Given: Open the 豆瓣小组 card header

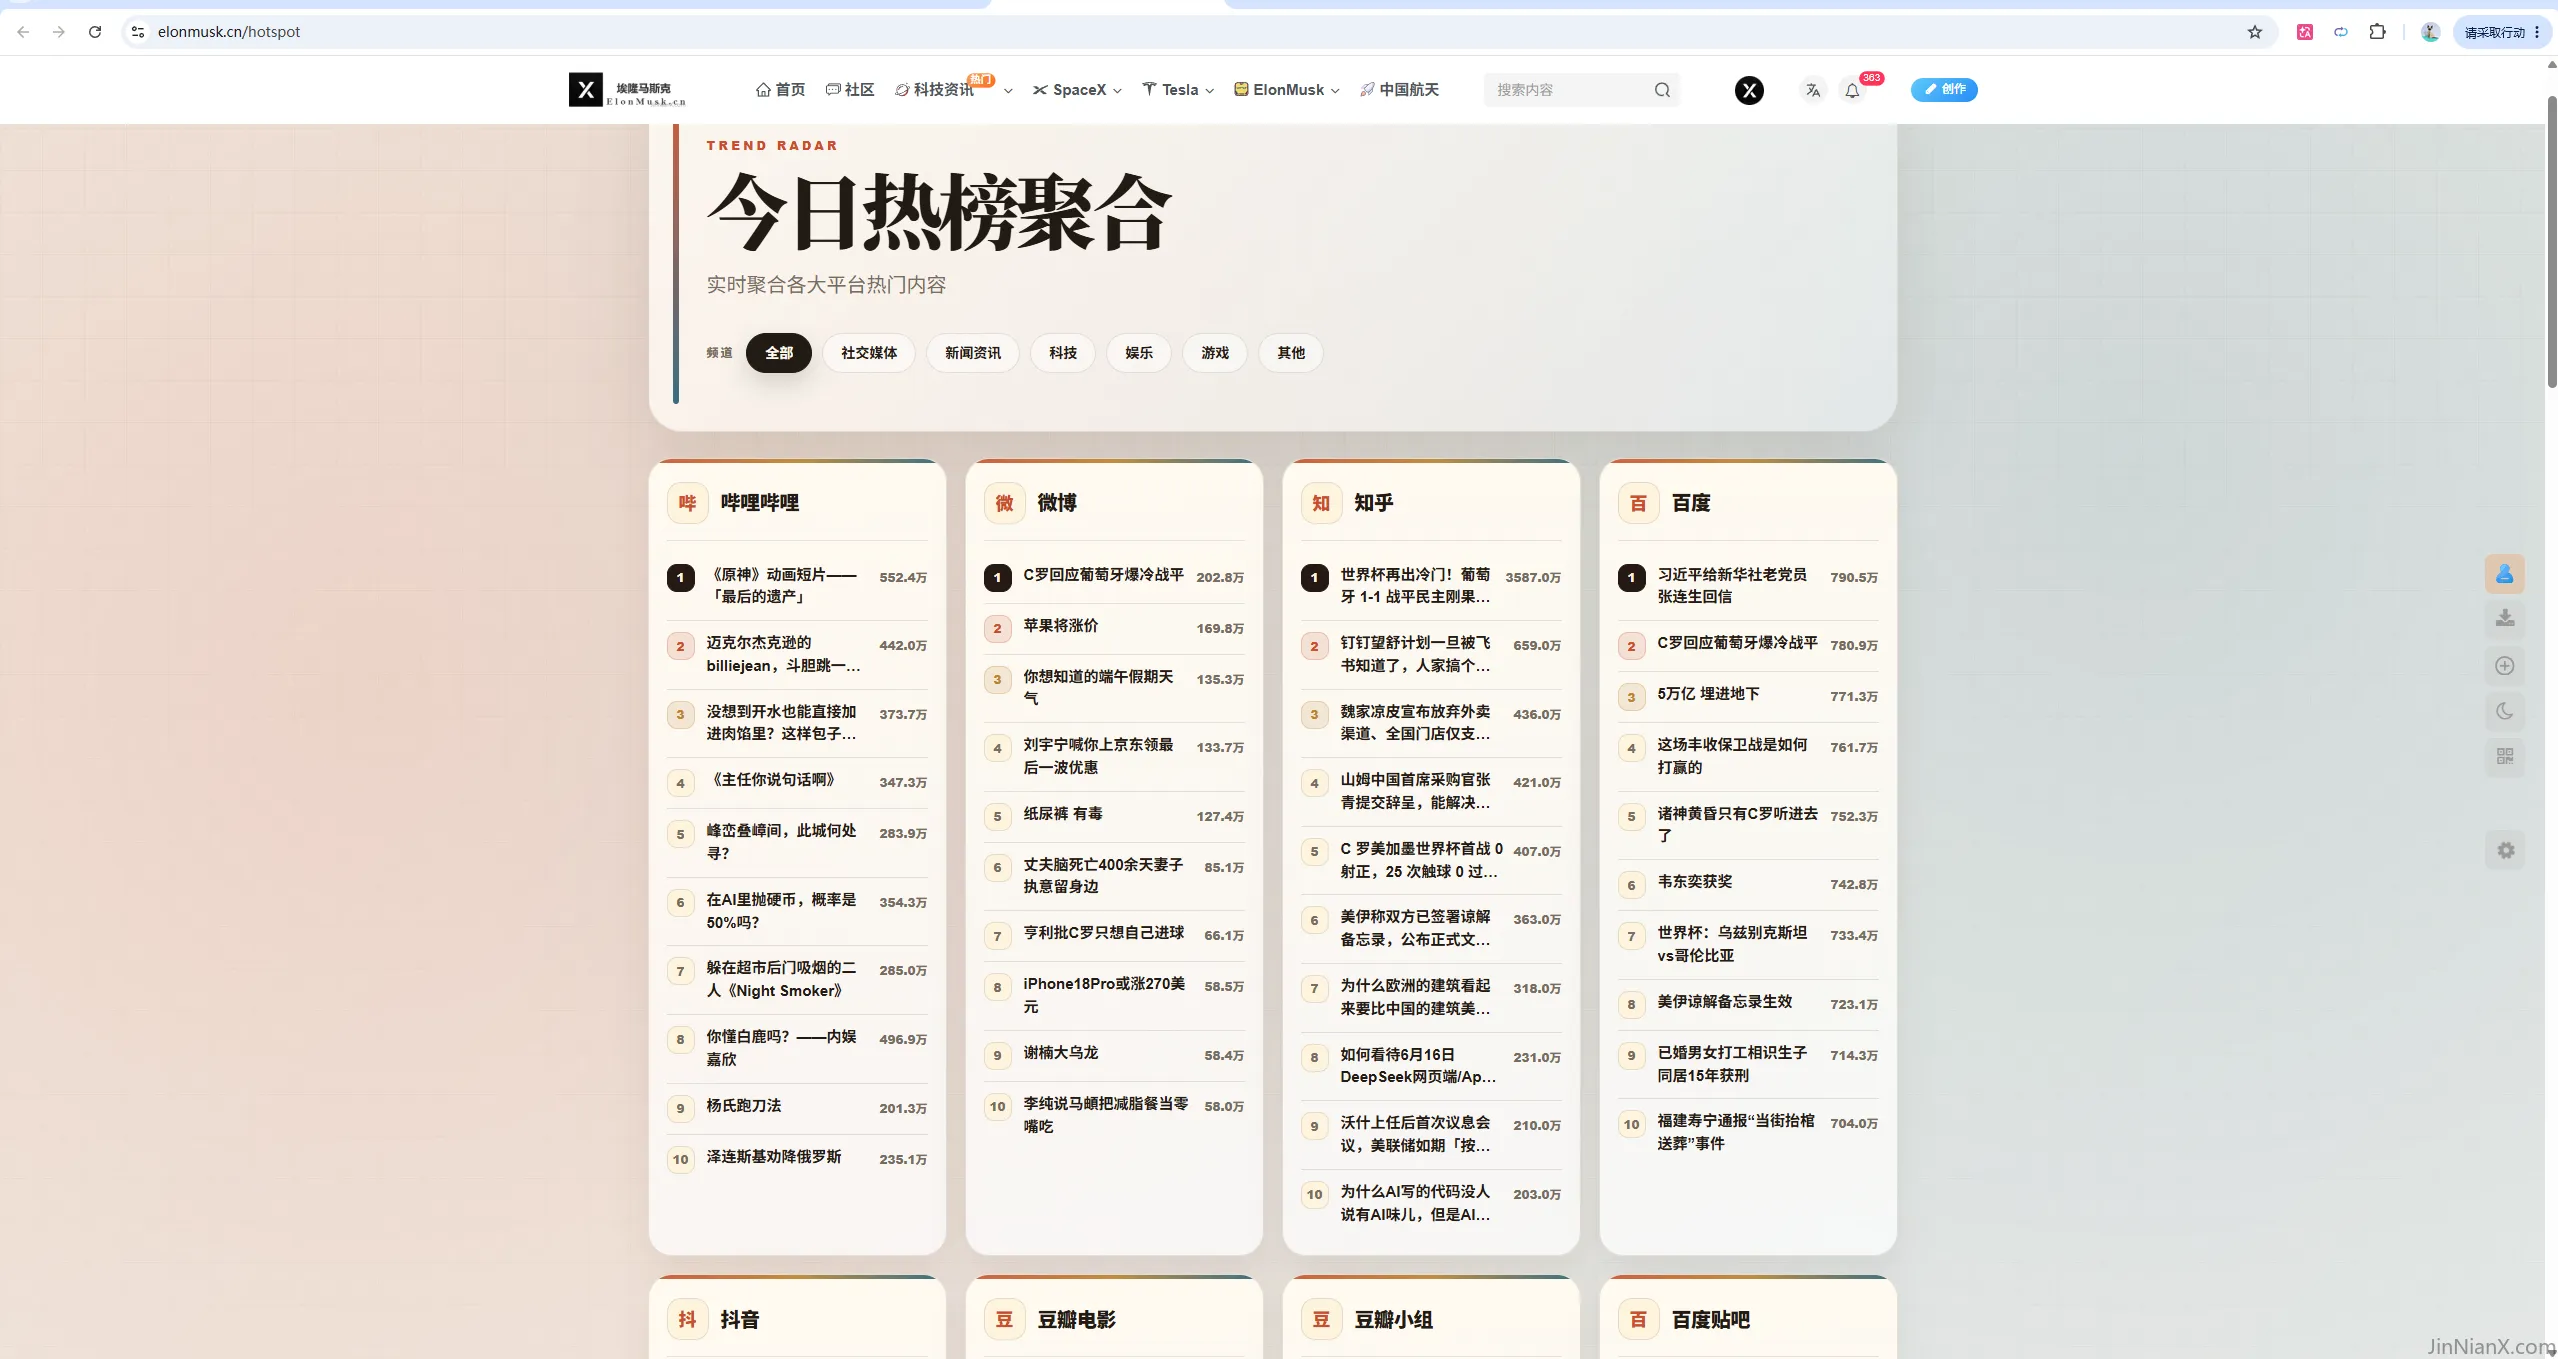Looking at the screenshot, I should click(1431, 1320).
